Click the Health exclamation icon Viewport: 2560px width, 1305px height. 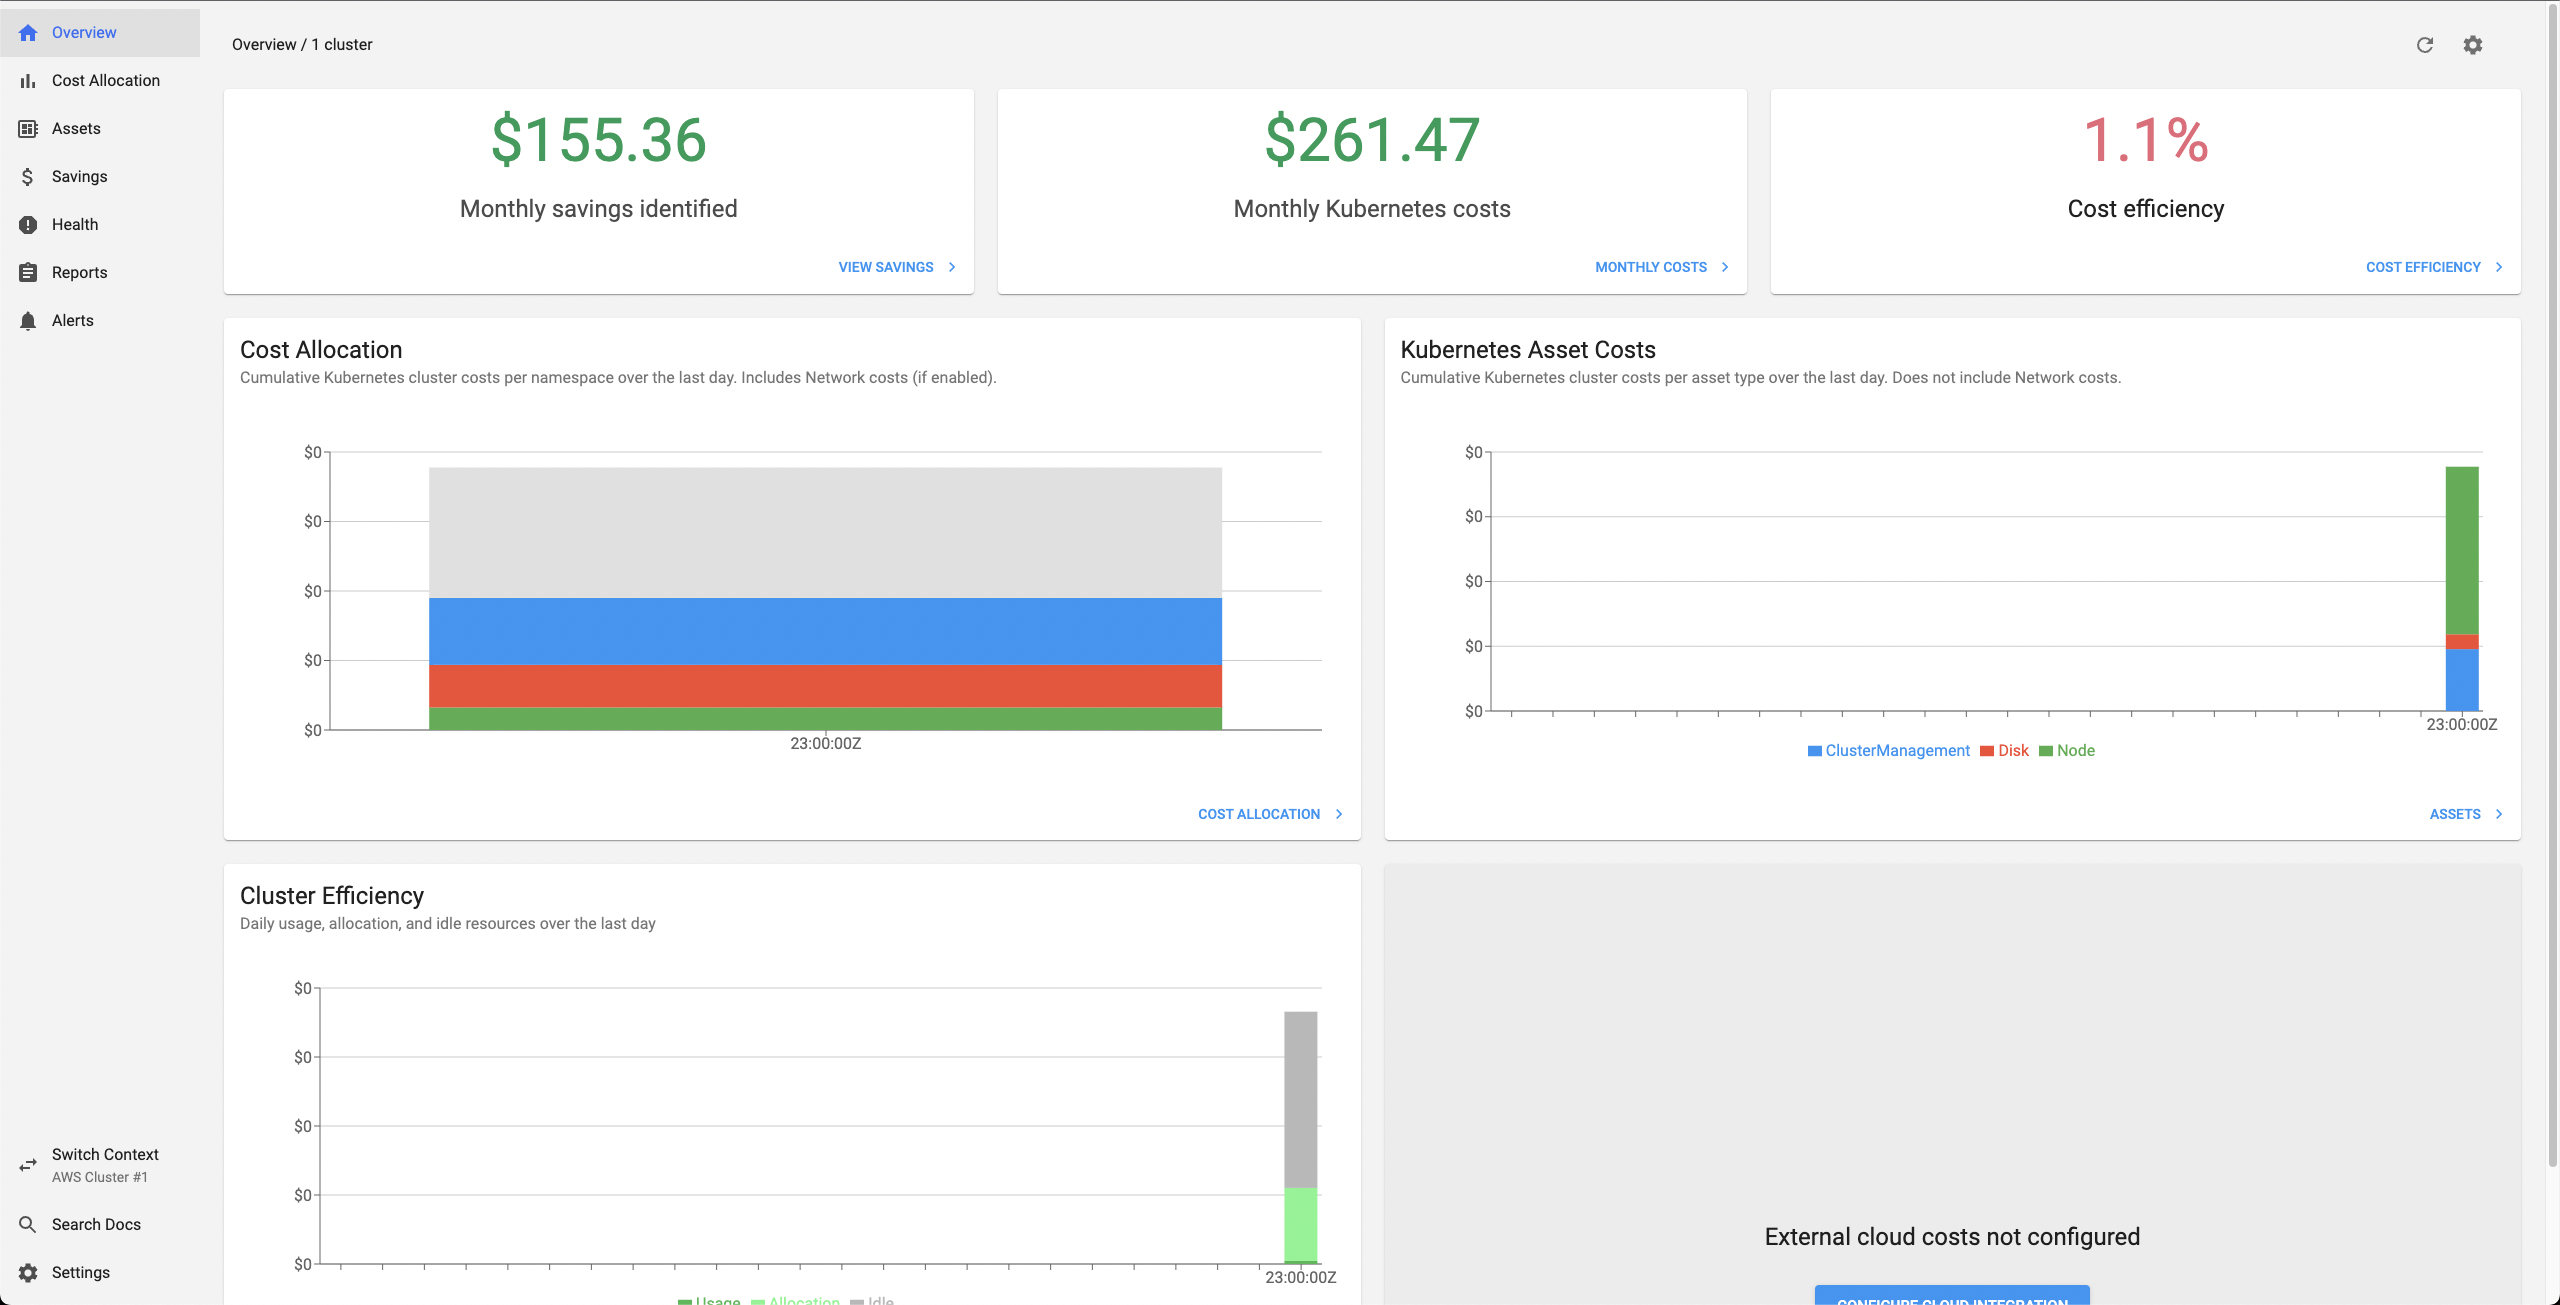(x=28, y=225)
